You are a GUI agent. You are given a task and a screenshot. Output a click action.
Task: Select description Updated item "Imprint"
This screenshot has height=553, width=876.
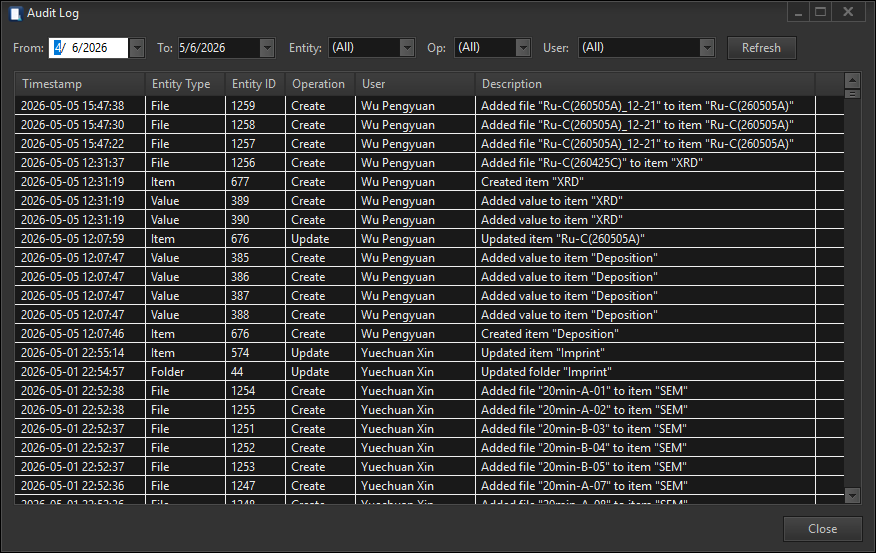point(645,352)
